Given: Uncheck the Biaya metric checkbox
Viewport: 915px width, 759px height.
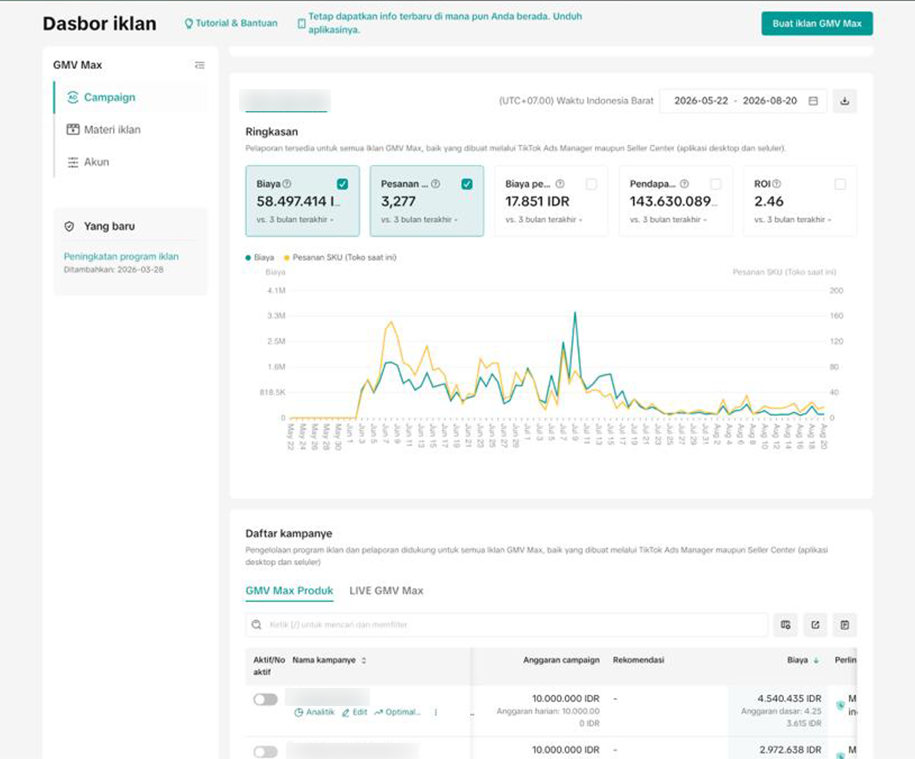Looking at the screenshot, I should click(343, 184).
